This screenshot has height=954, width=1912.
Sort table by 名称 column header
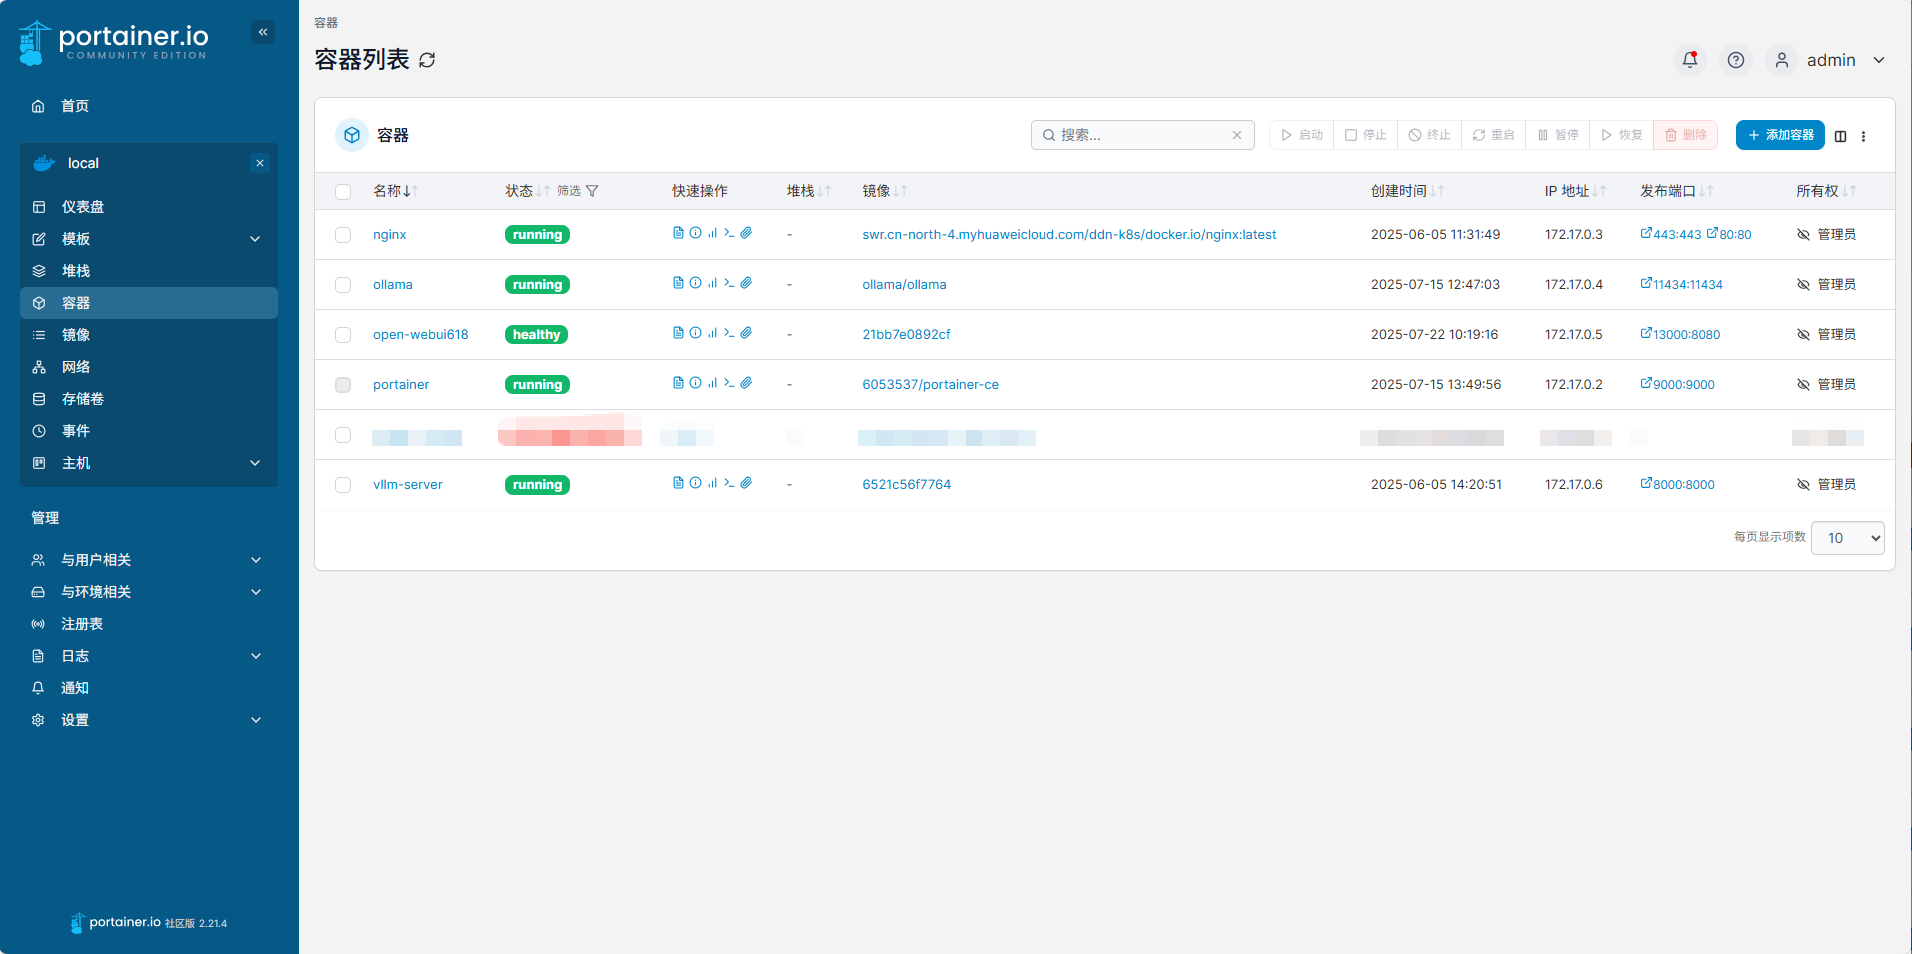396,191
